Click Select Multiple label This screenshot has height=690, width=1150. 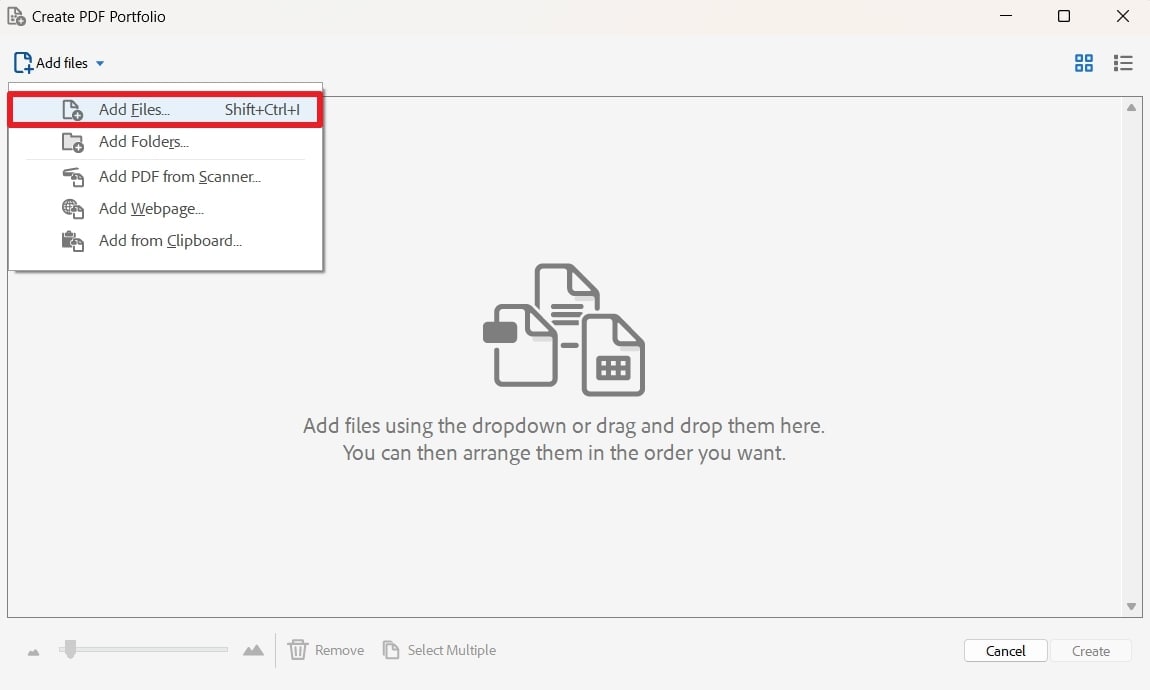pos(452,650)
